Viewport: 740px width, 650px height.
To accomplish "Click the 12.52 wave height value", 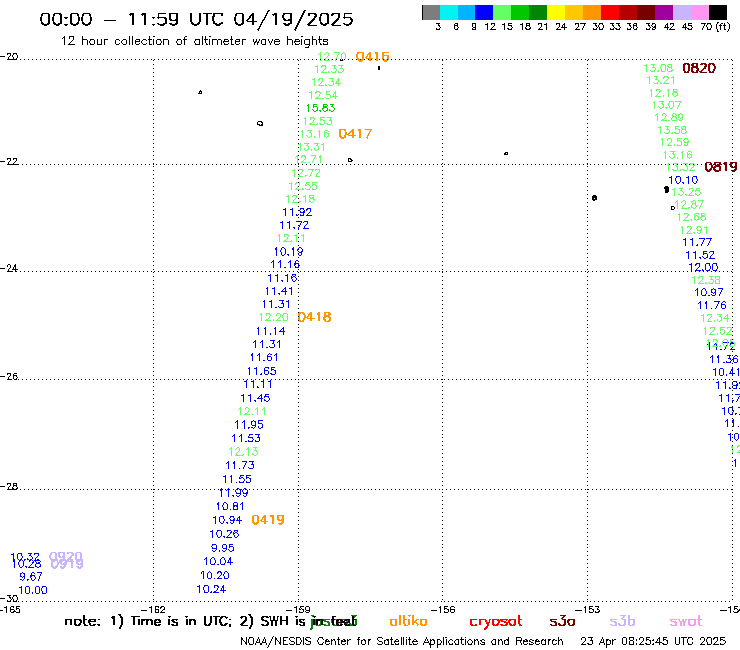I will coord(718,331).
